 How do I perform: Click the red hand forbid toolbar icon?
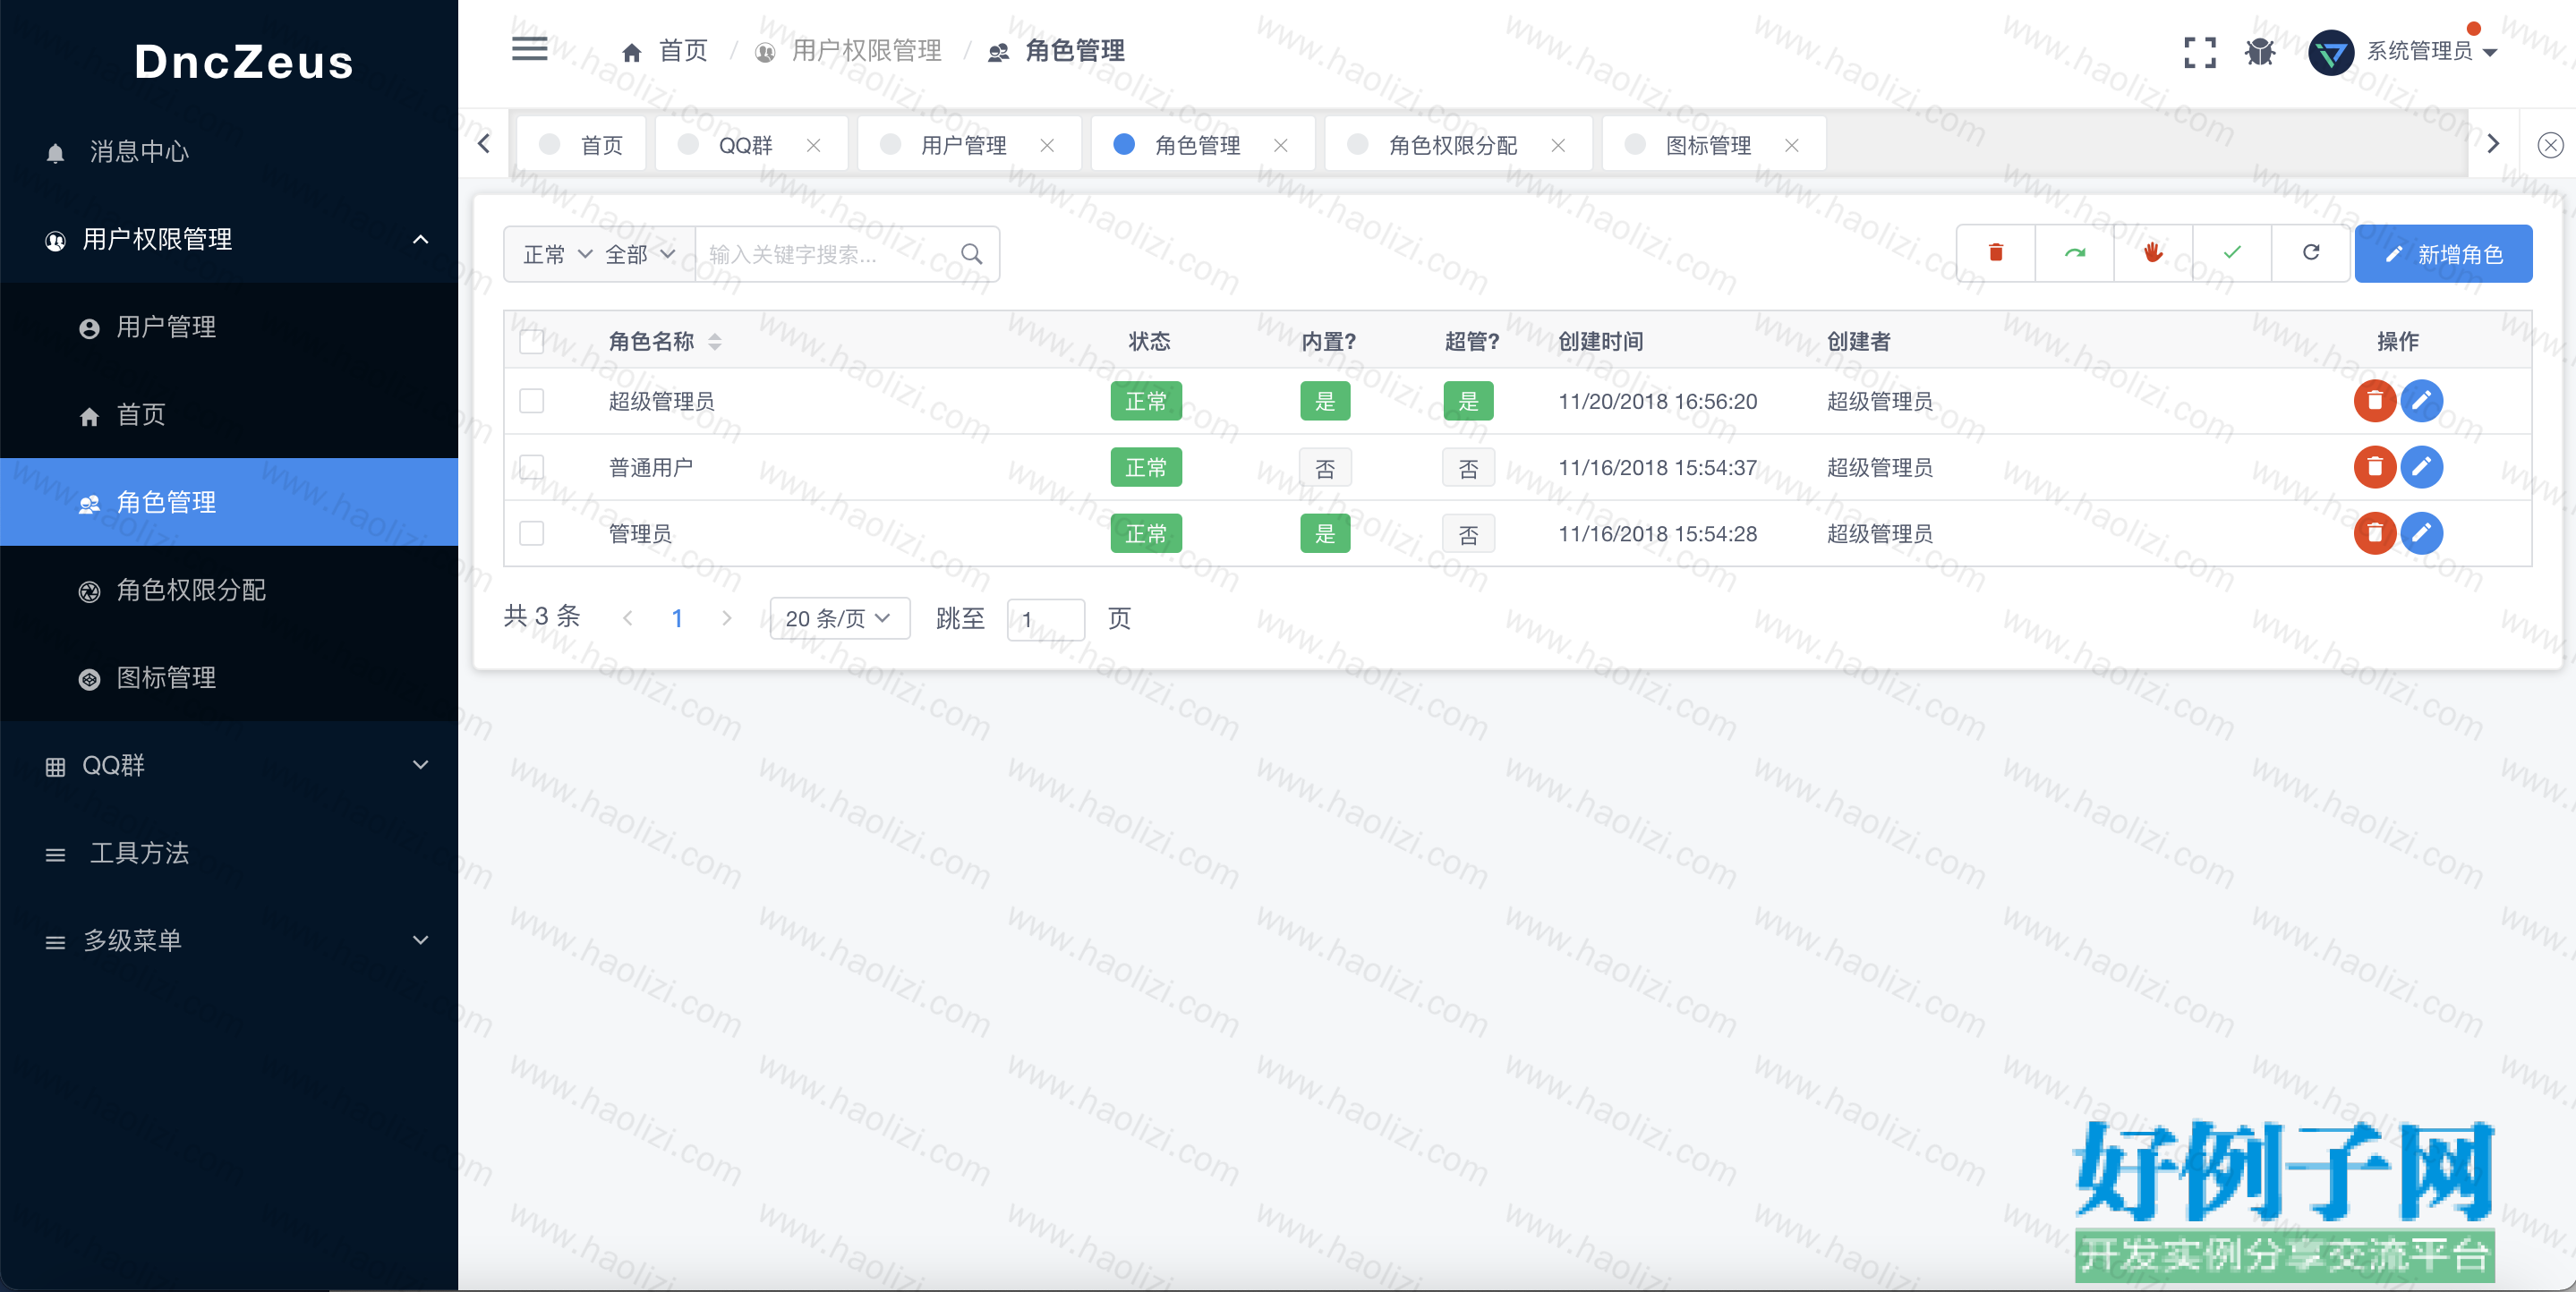click(x=2153, y=253)
